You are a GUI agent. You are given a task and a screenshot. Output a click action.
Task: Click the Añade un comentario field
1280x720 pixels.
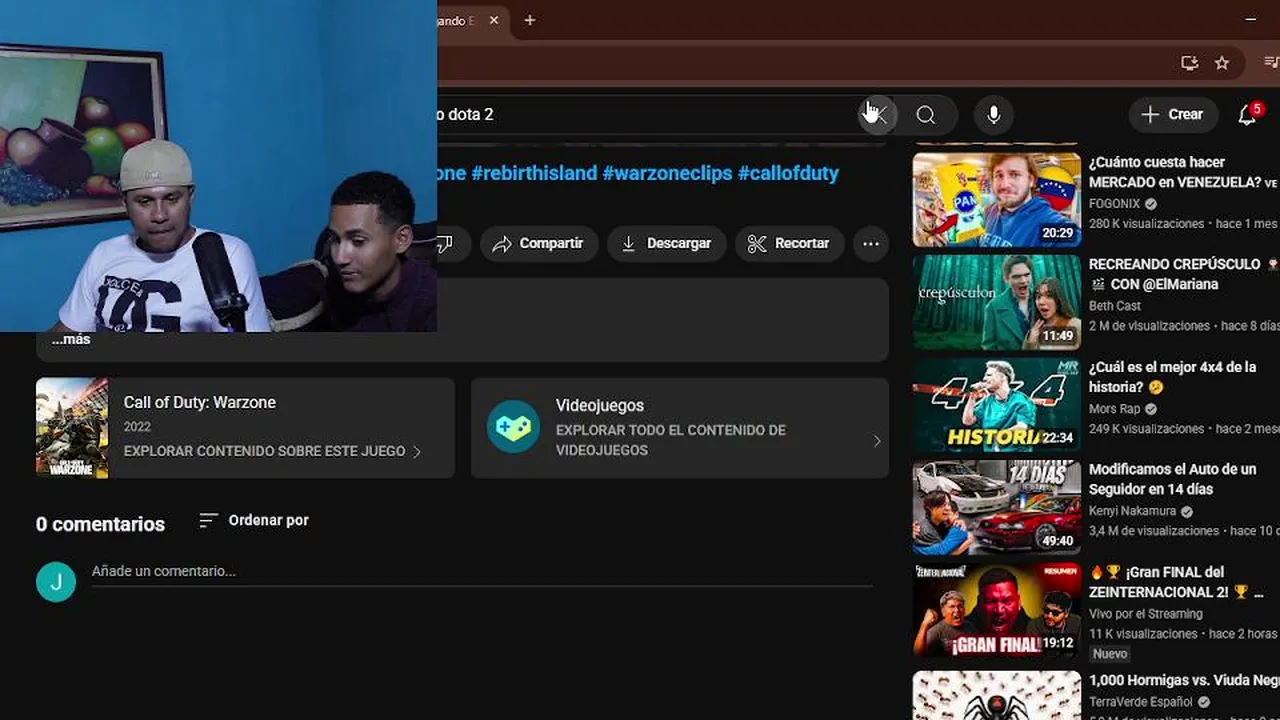pyautogui.click(x=482, y=572)
